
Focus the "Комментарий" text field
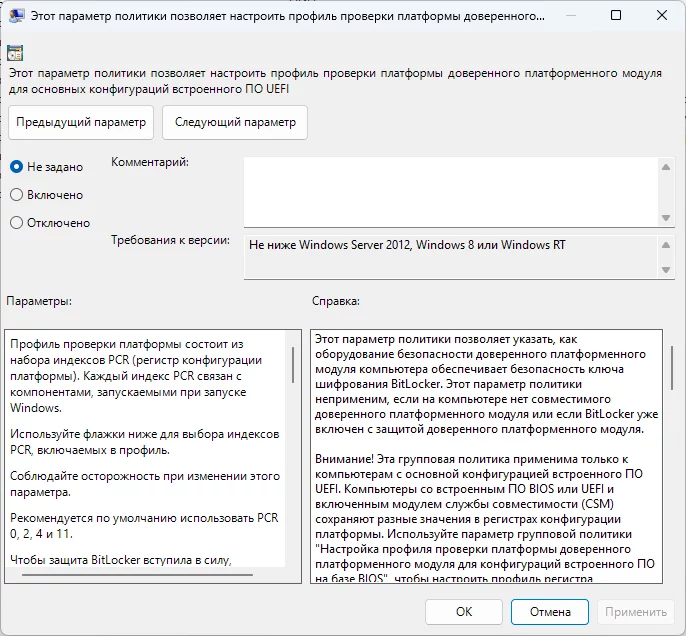[450, 191]
